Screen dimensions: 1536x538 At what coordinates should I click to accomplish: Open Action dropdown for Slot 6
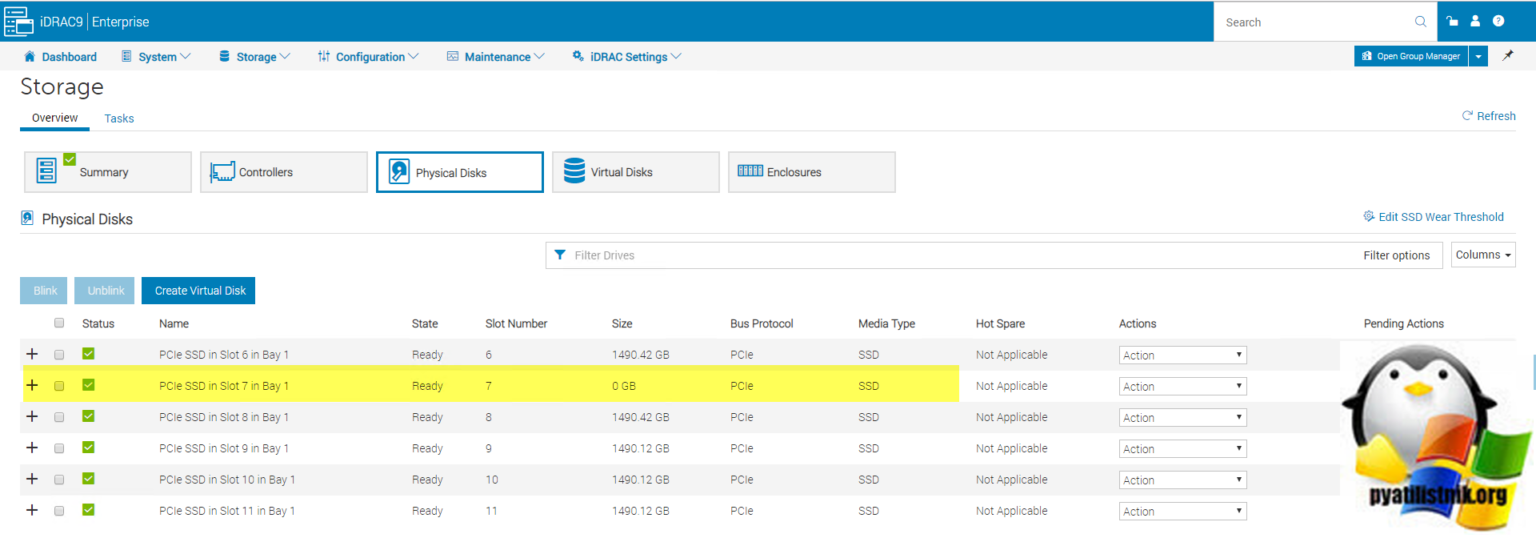coord(1182,355)
